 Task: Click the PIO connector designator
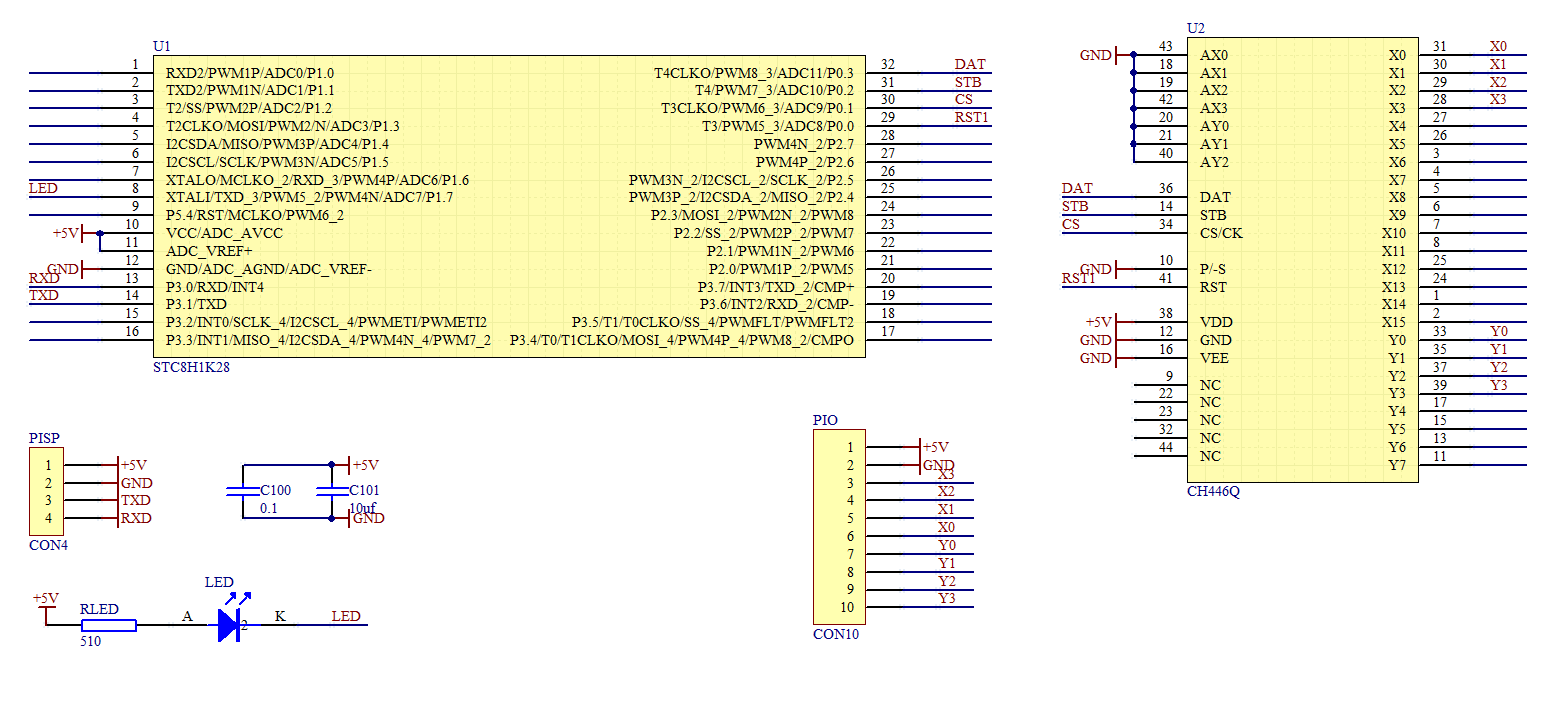[x=825, y=420]
